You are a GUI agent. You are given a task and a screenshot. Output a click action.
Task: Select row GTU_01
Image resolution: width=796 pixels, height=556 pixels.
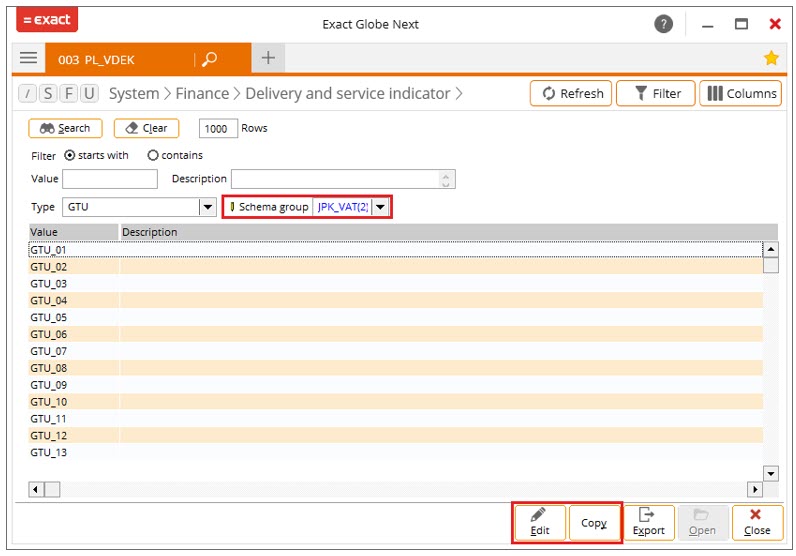(x=395, y=250)
